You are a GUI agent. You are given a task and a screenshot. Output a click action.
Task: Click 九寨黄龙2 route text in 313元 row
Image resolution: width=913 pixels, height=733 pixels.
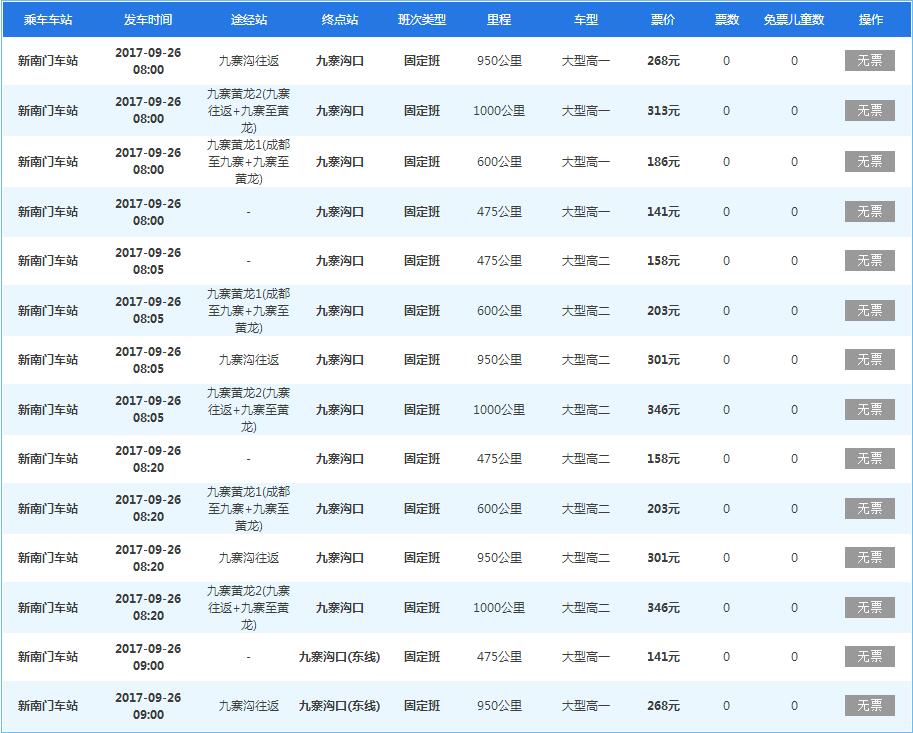[x=249, y=111]
